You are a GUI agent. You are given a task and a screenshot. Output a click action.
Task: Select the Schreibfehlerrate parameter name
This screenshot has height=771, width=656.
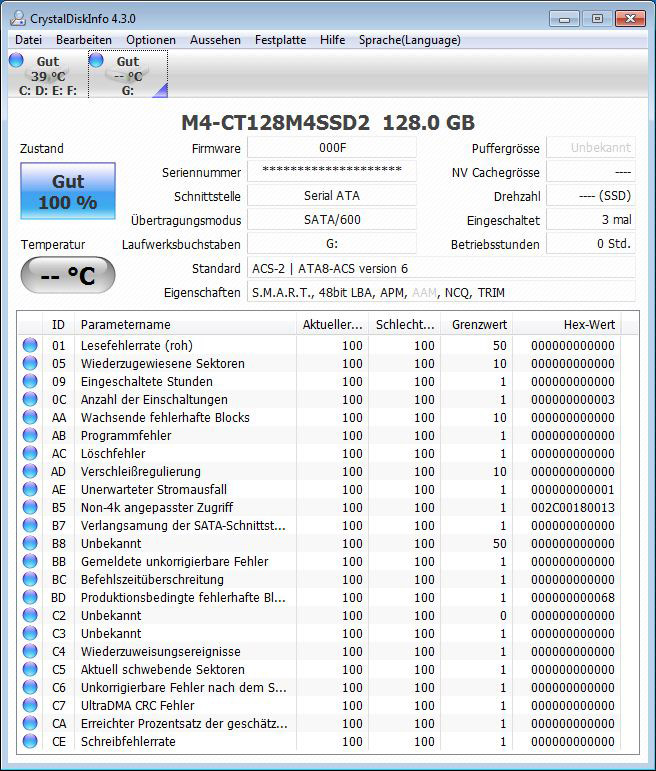pyautogui.click(x=128, y=741)
